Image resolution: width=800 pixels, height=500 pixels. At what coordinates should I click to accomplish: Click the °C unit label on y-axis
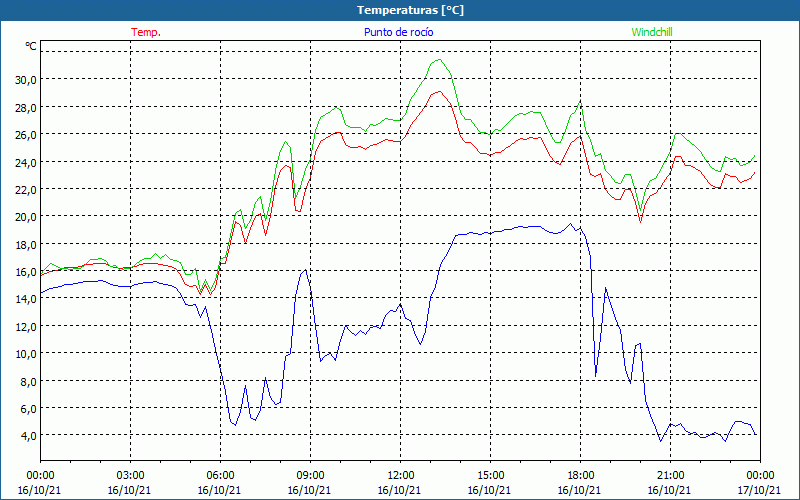31,46
